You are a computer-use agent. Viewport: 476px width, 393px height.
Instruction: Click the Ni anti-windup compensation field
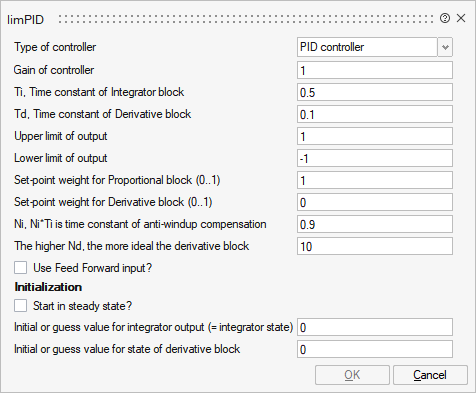point(375,224)
